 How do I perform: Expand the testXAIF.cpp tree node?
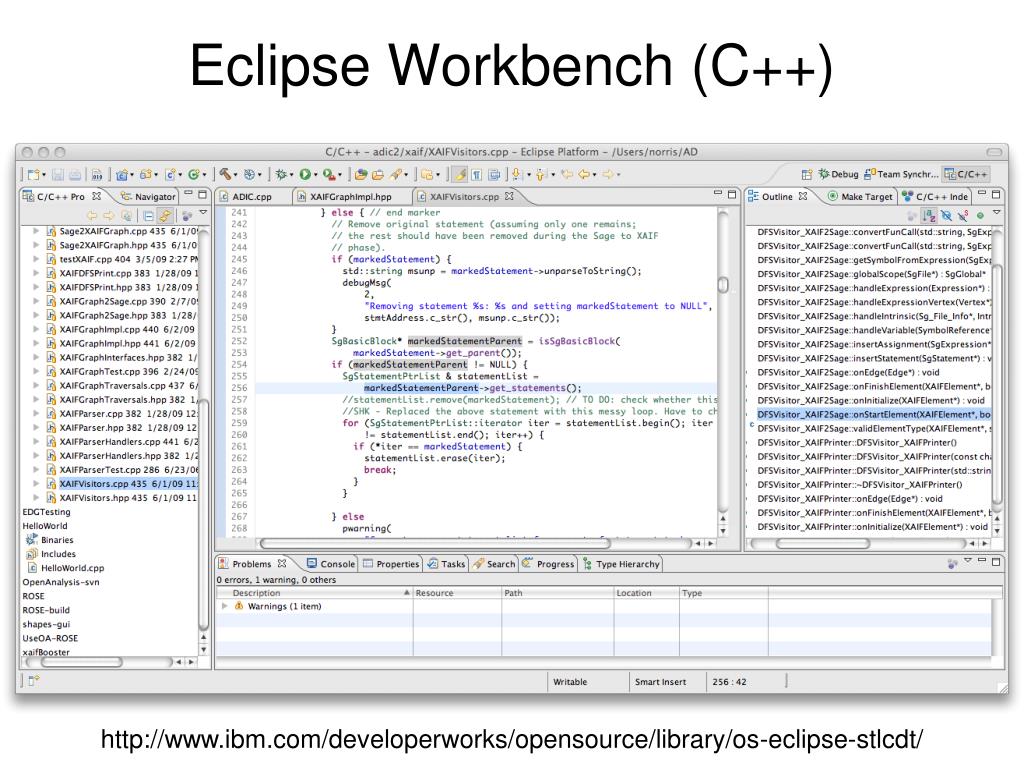click(x=36, y=259)
